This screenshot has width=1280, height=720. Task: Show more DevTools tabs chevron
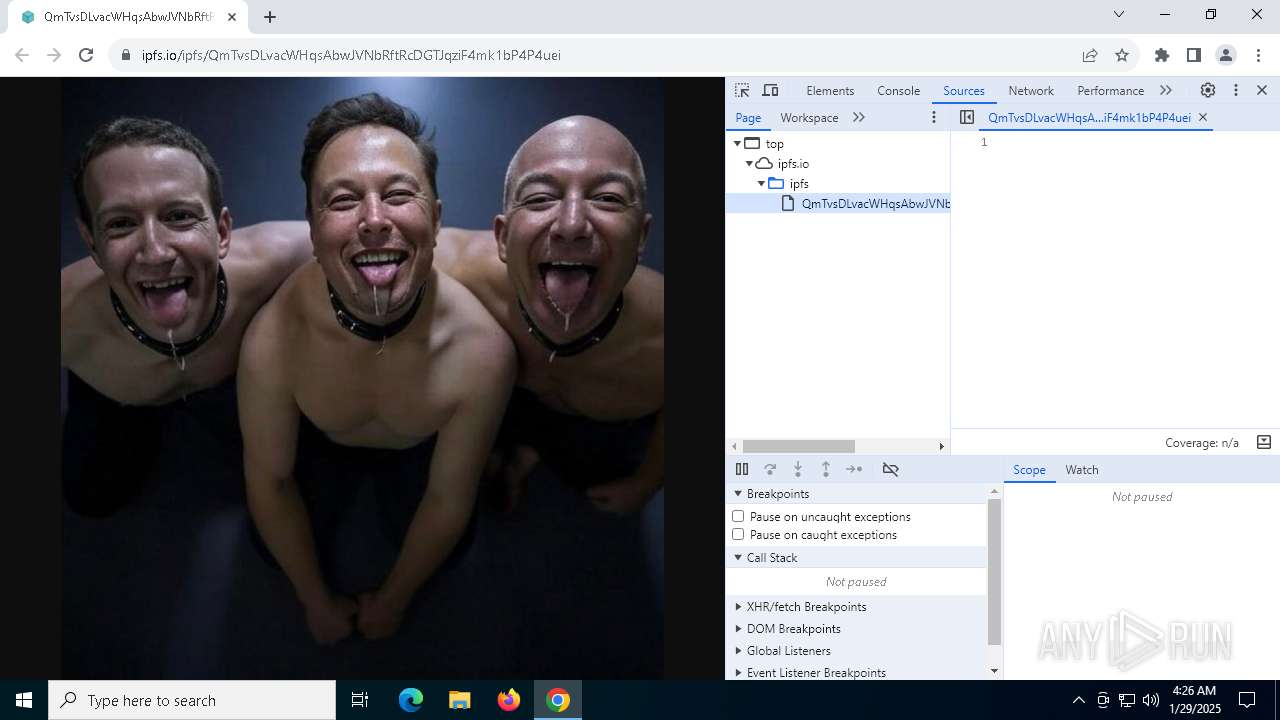tap(1166, 90)
